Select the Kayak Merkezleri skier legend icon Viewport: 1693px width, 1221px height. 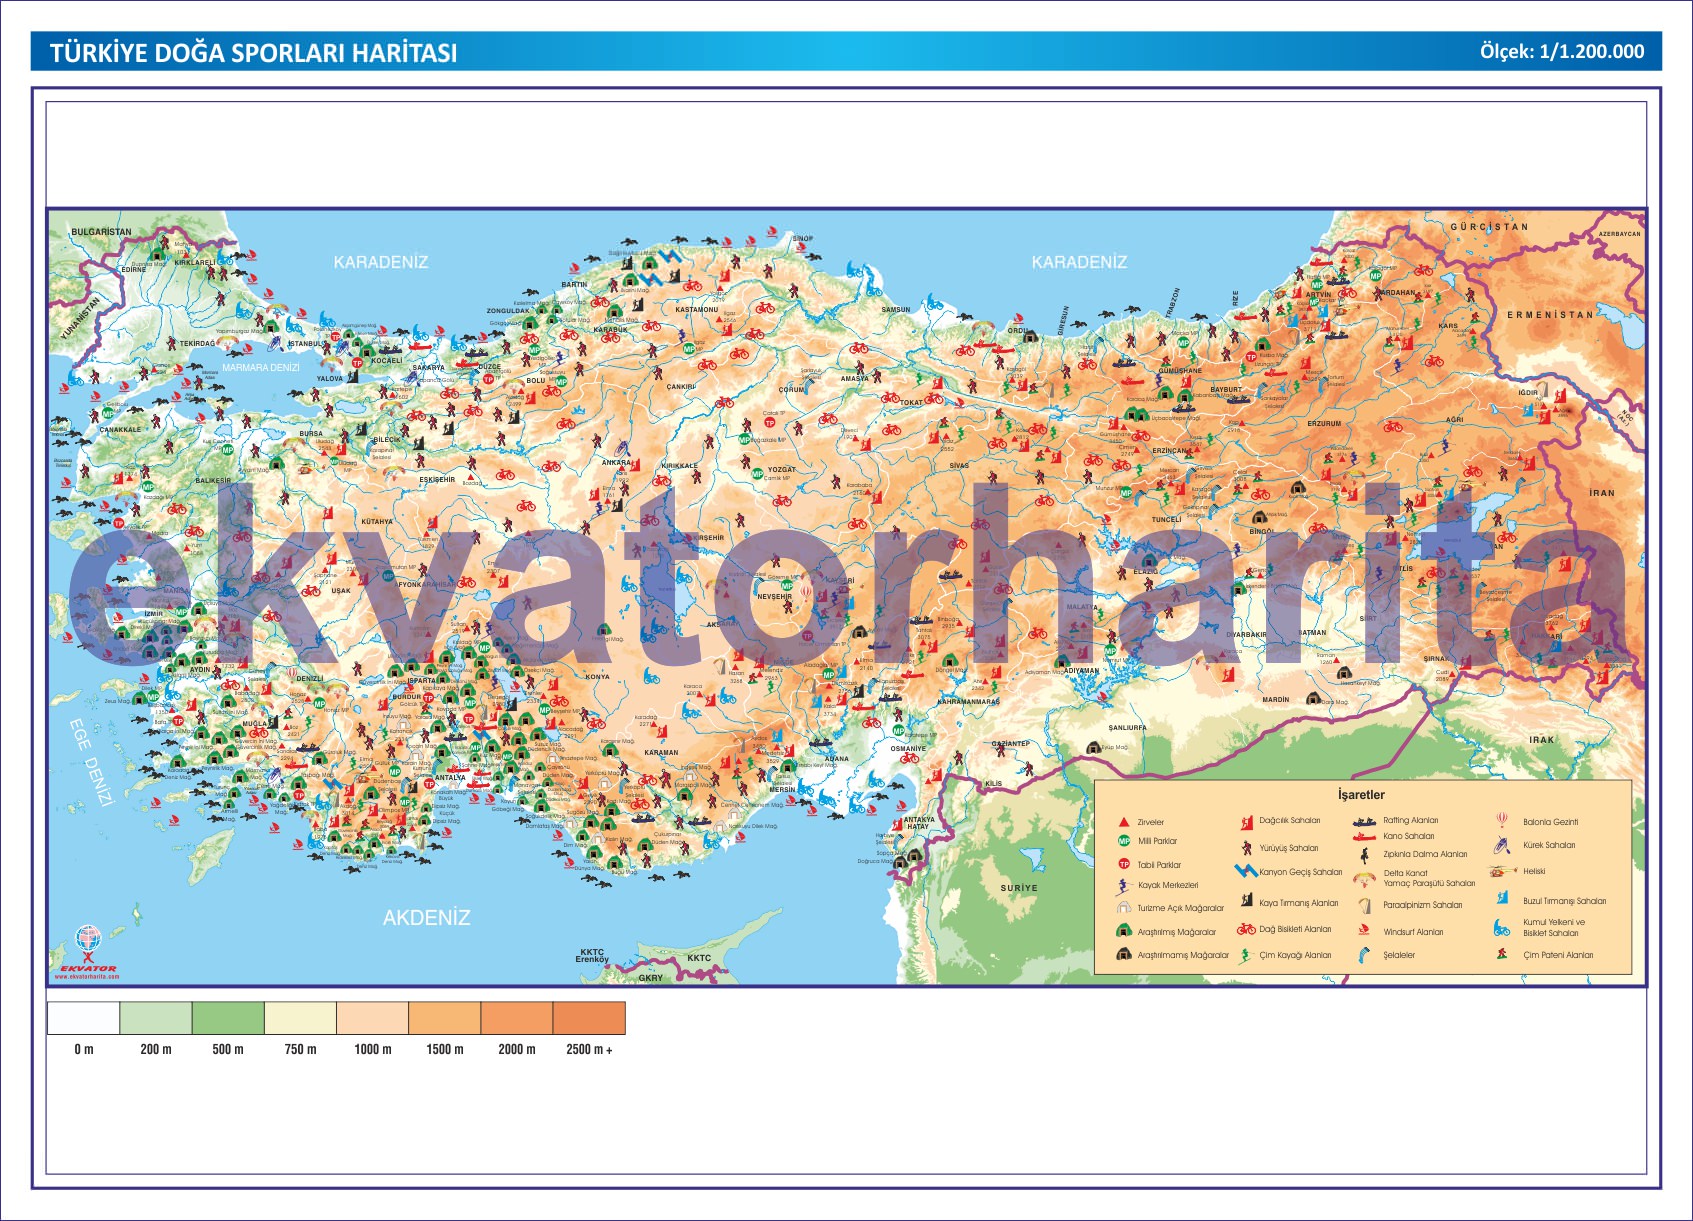coord(1124,885)
